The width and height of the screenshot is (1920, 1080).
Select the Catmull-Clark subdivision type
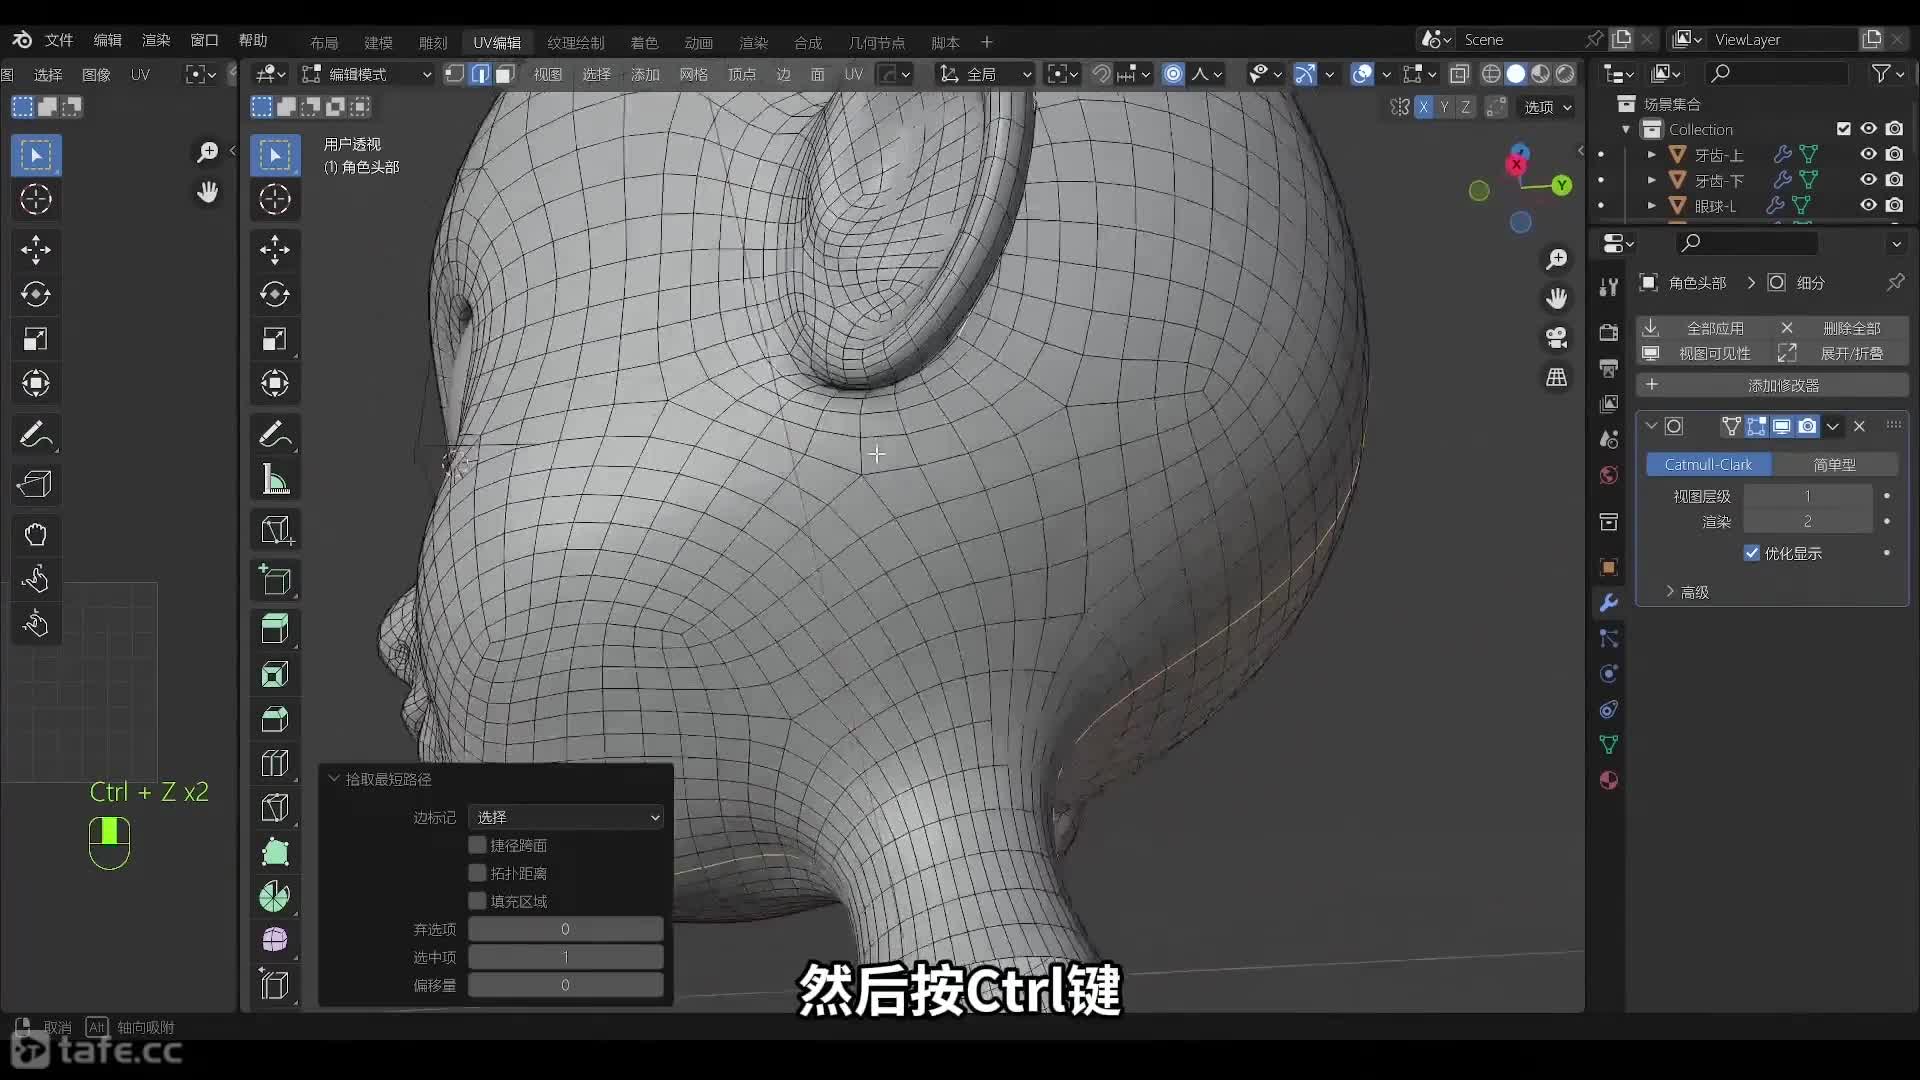(x=1708, y=464)
